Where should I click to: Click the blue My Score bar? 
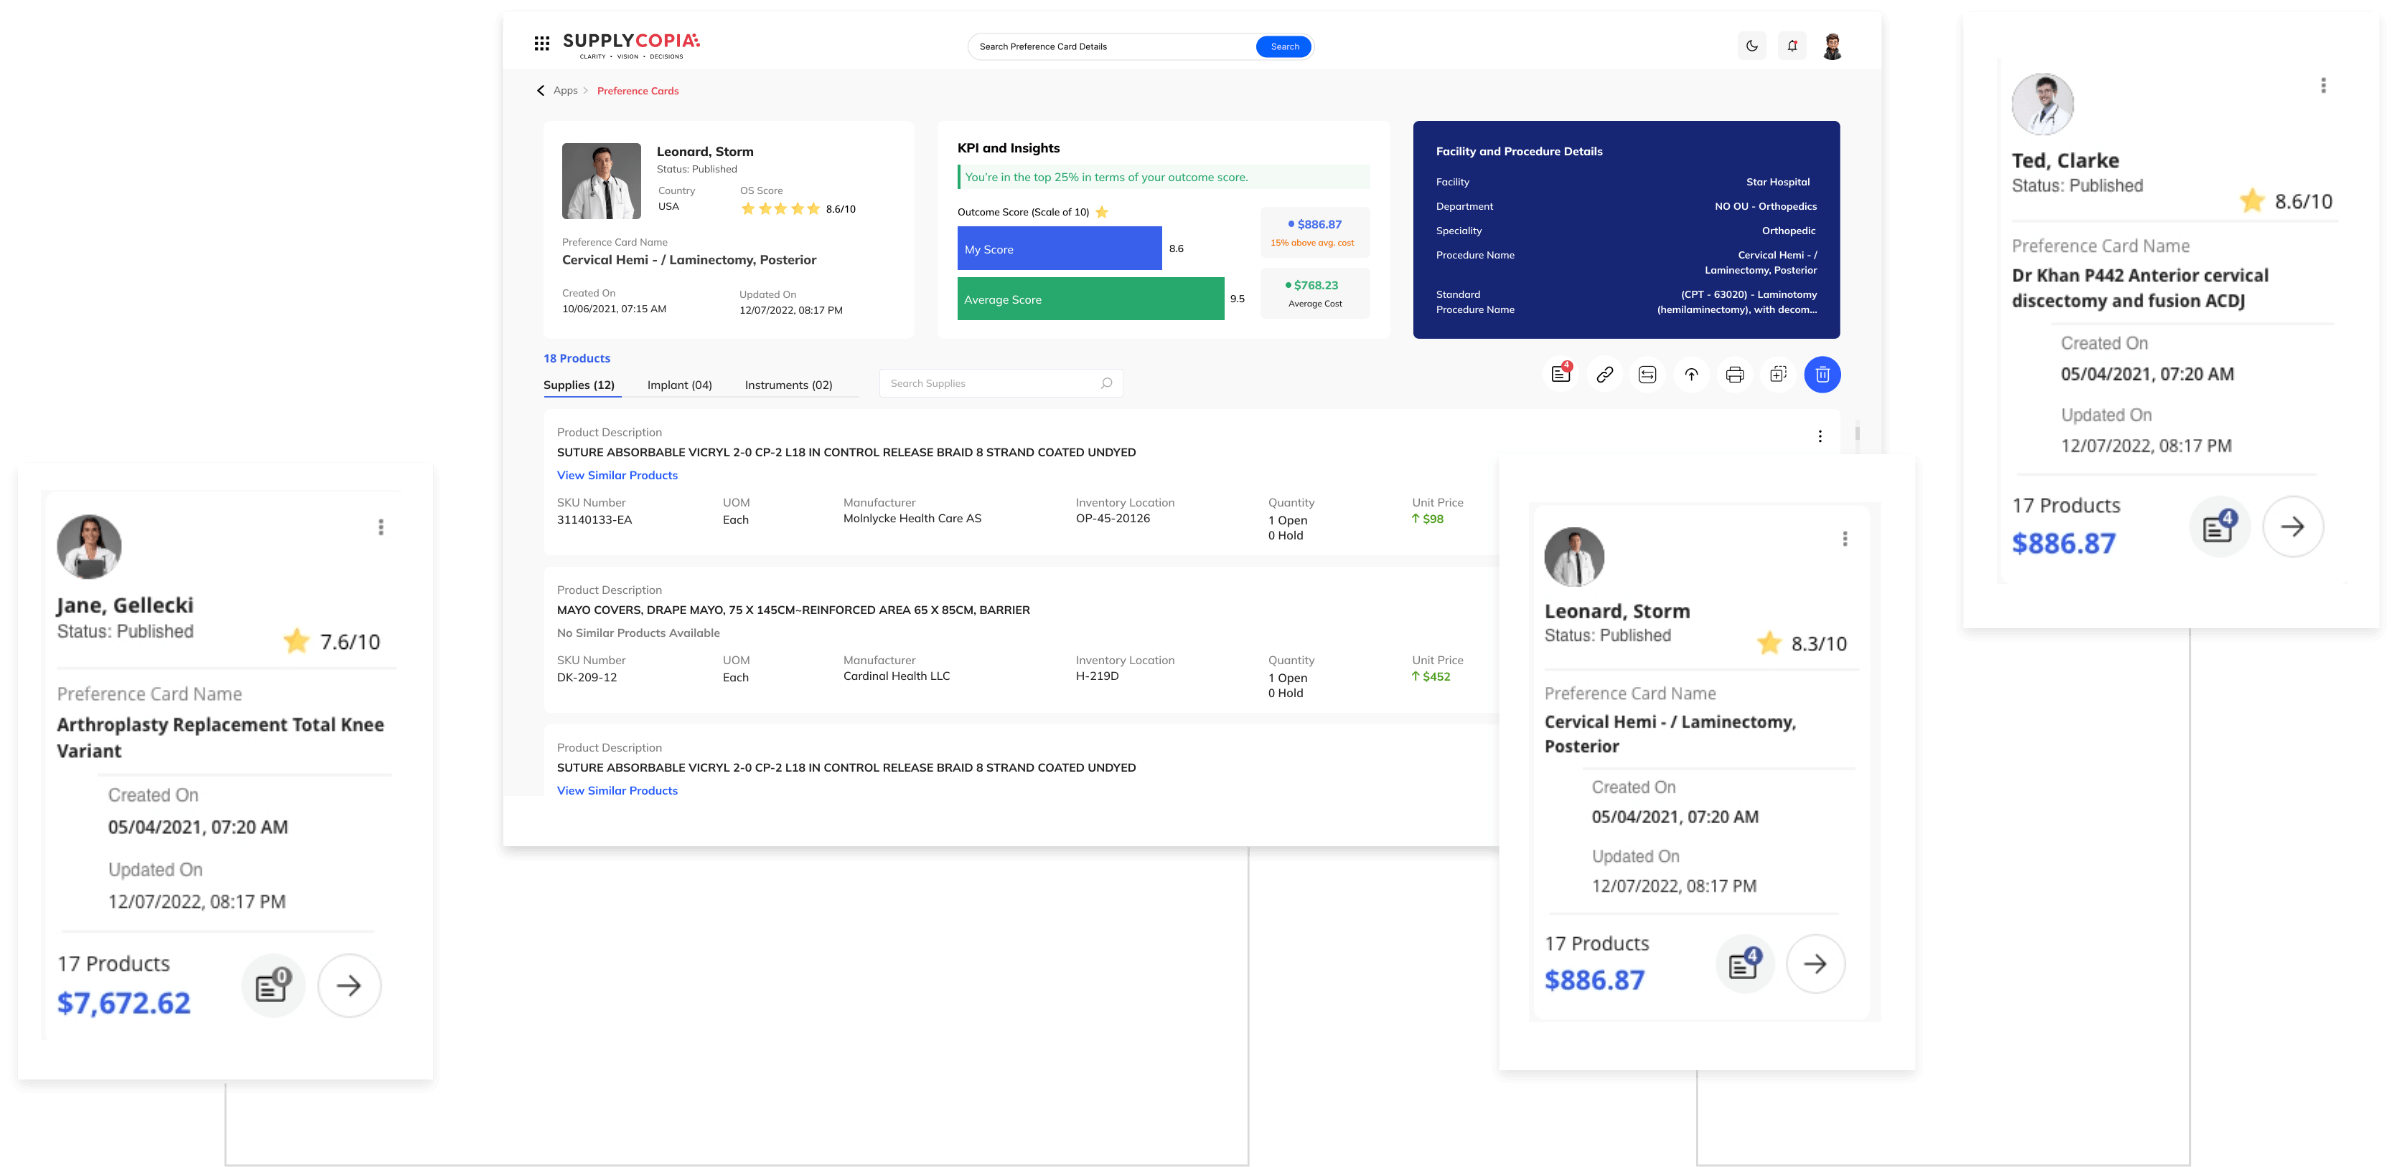1059,249
